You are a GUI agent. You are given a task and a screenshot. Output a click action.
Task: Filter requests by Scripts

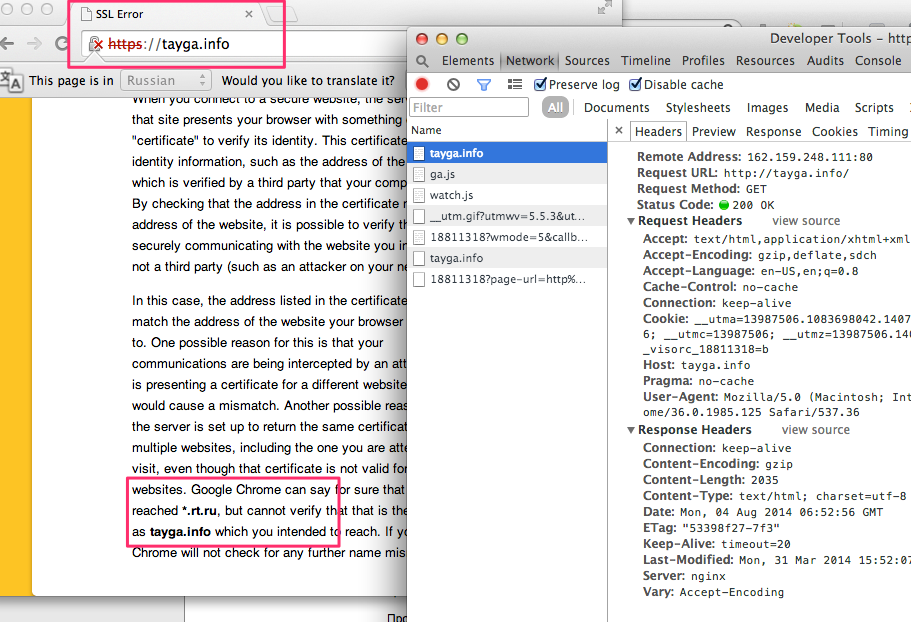pos(874,107)
